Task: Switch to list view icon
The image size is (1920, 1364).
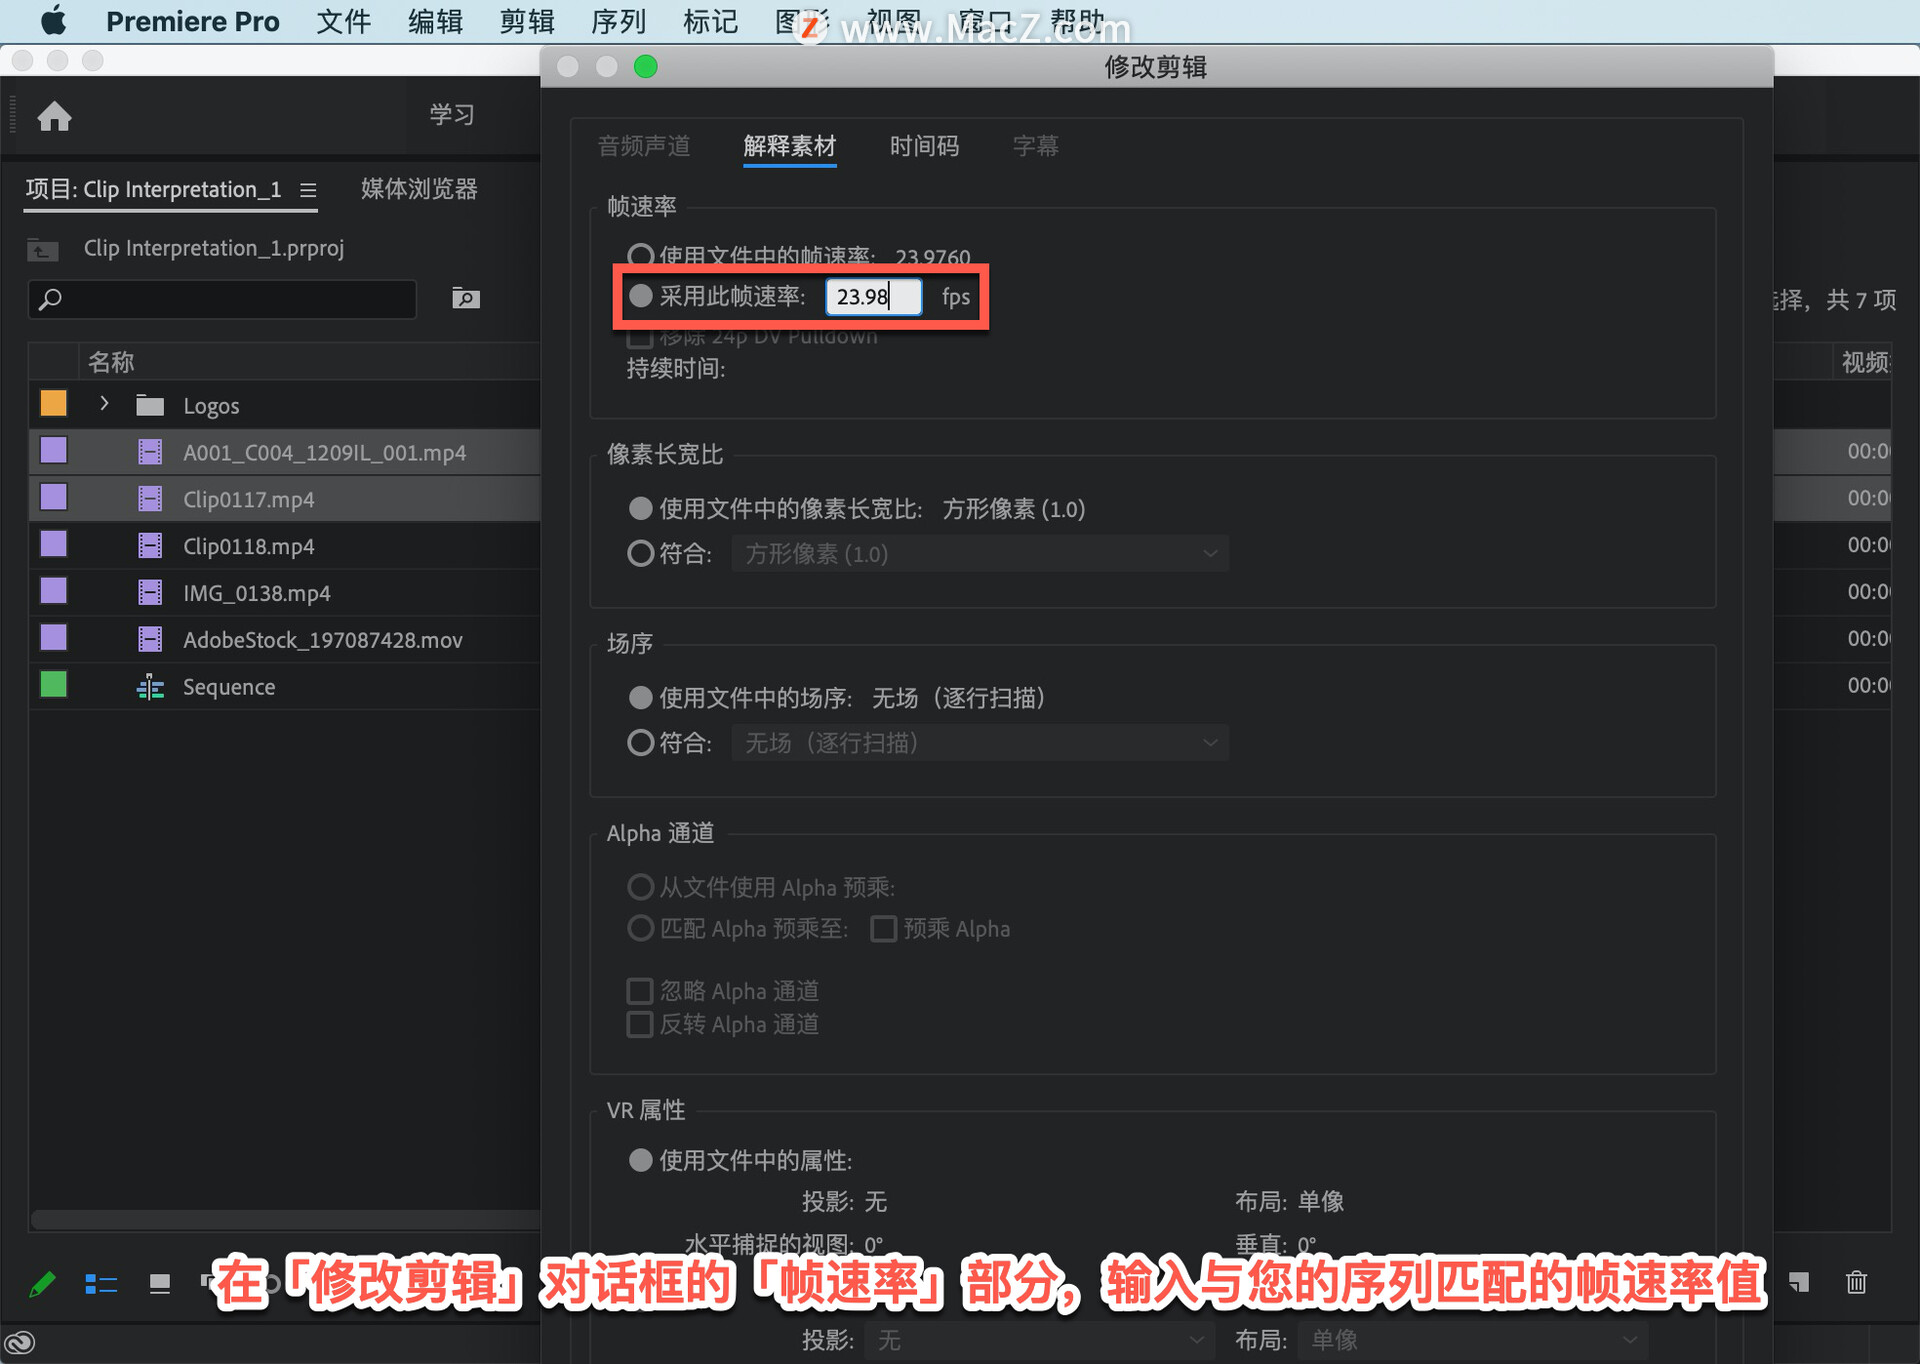Action: [101, 1283]
